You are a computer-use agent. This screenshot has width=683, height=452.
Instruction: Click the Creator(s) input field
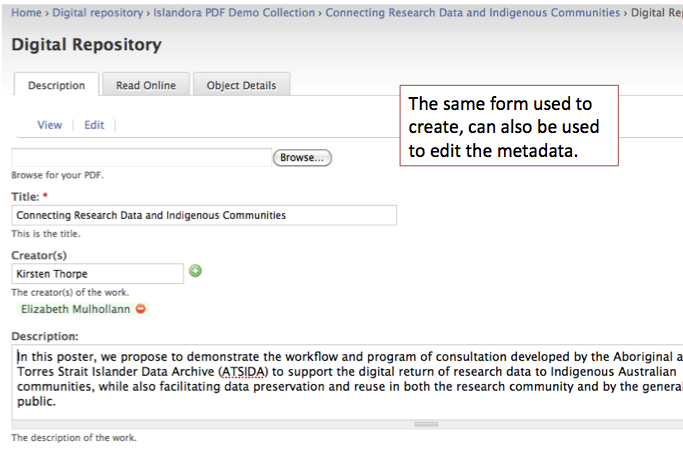pyautogui.click(x=98, y=273)
